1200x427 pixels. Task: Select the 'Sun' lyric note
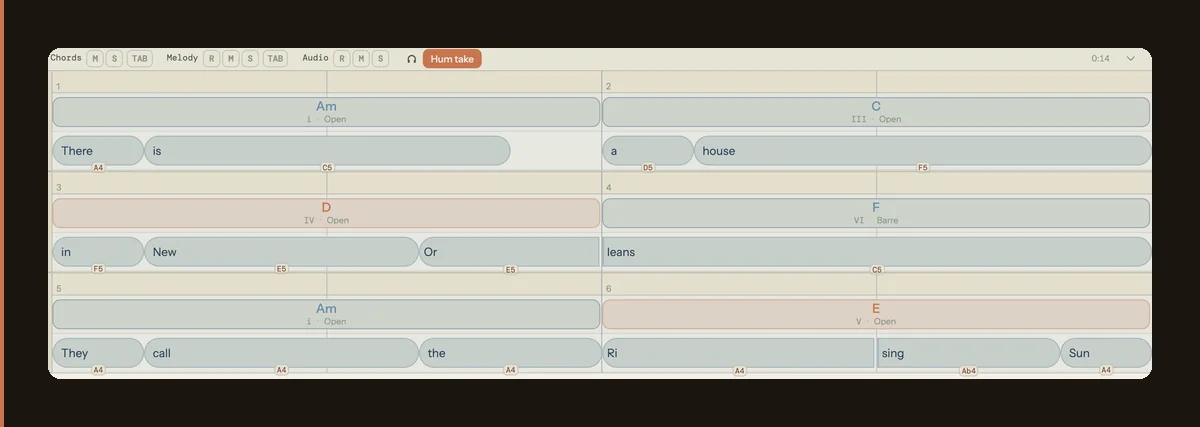(x=1106, y=353)
